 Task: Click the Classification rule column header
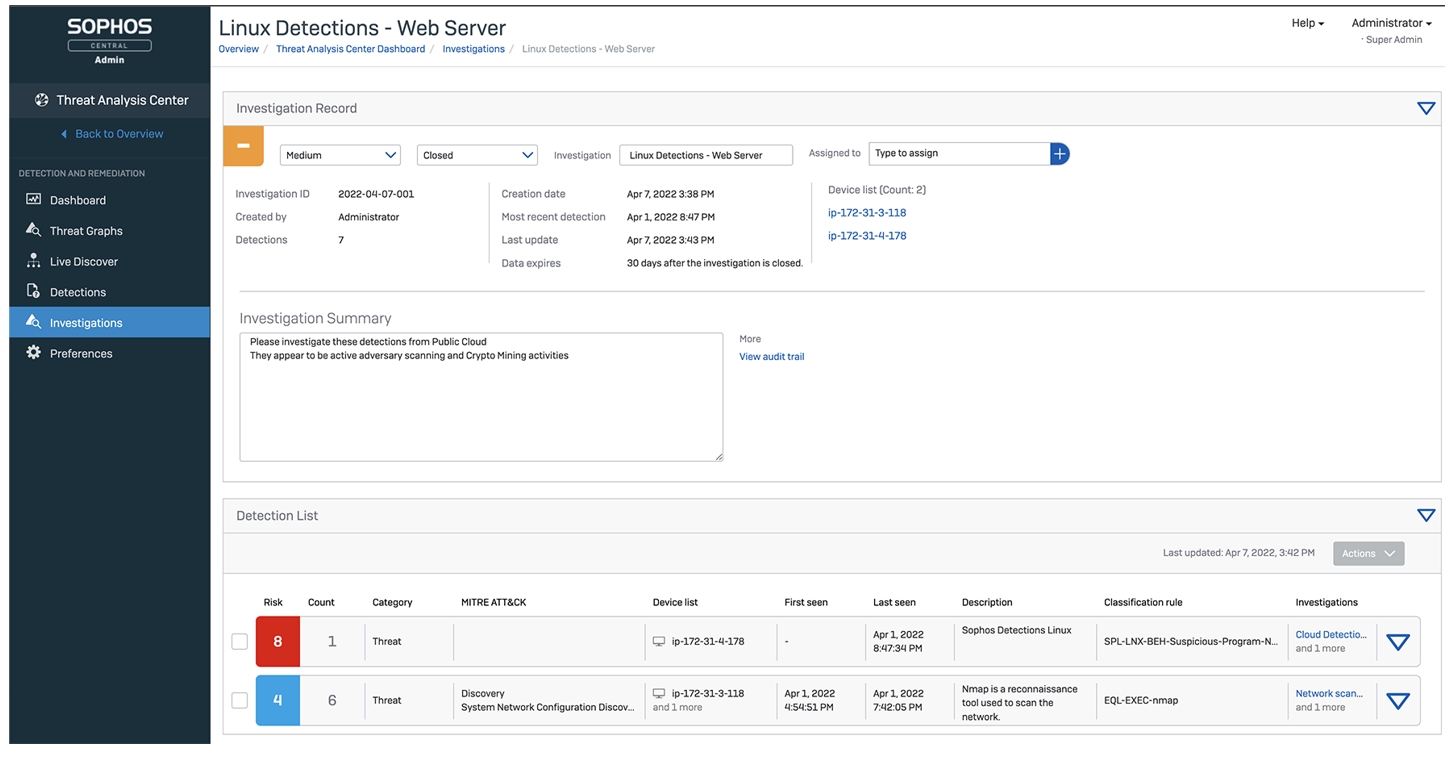pos(1143,603)
